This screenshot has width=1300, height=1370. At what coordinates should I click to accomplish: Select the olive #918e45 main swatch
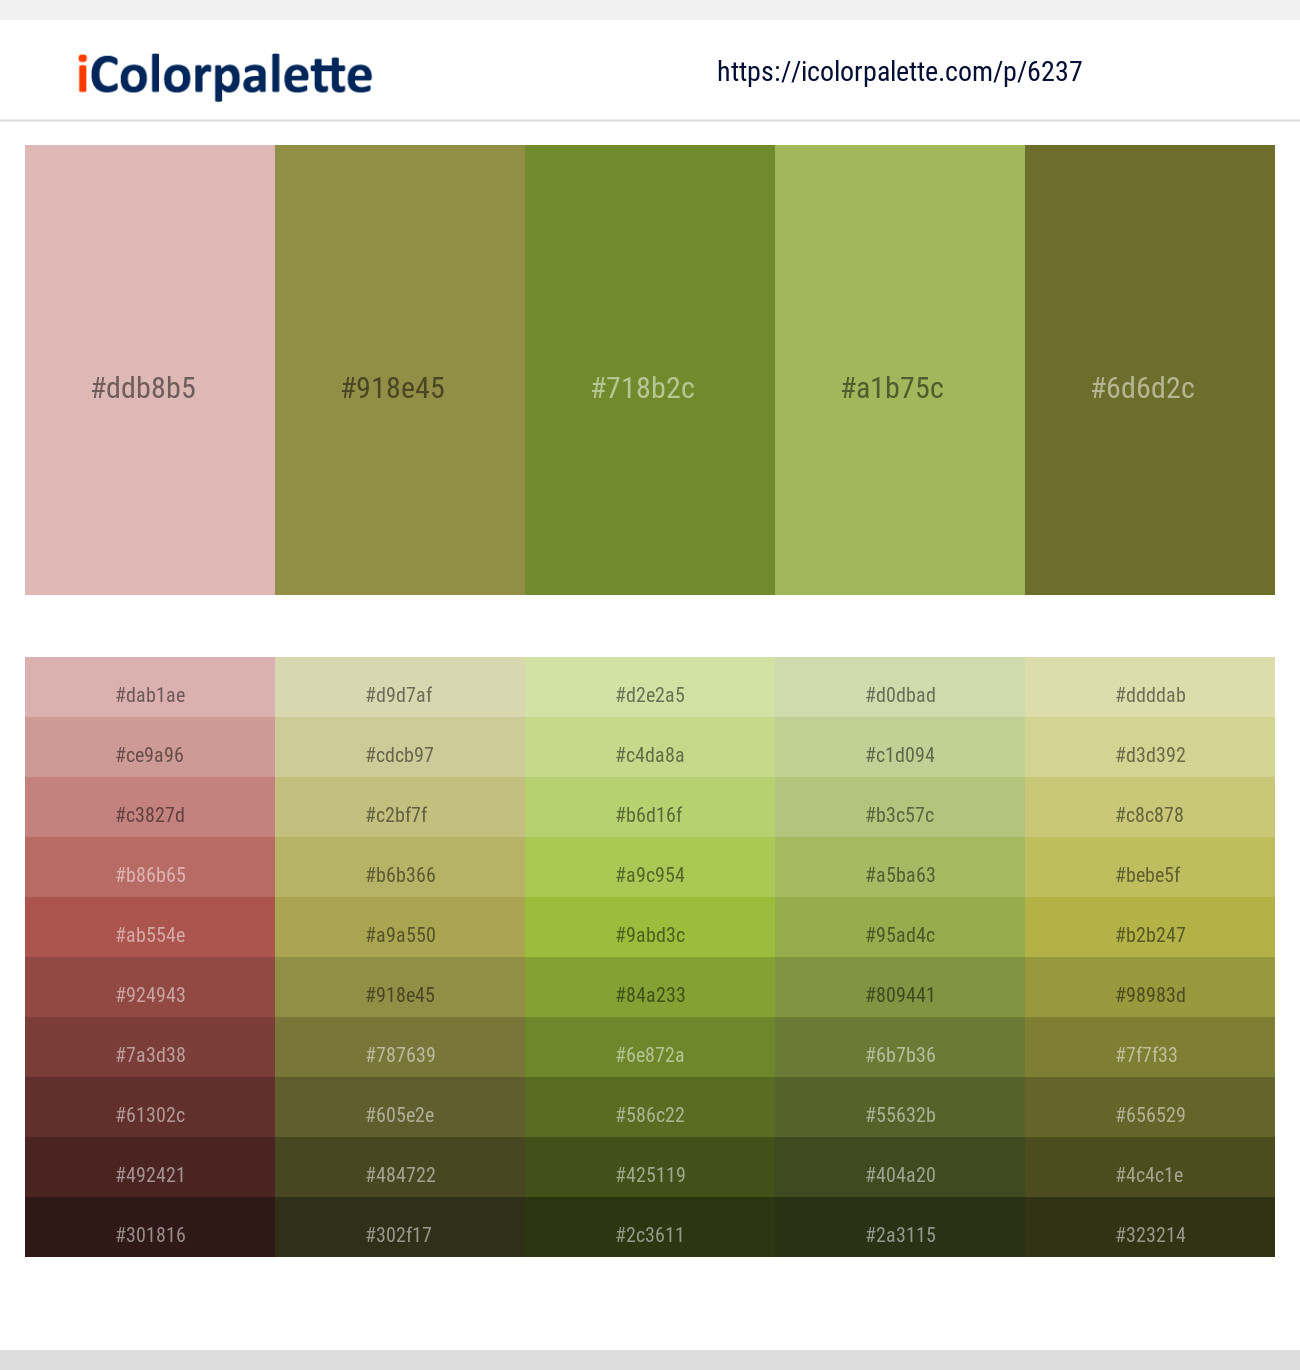(398, 370)
